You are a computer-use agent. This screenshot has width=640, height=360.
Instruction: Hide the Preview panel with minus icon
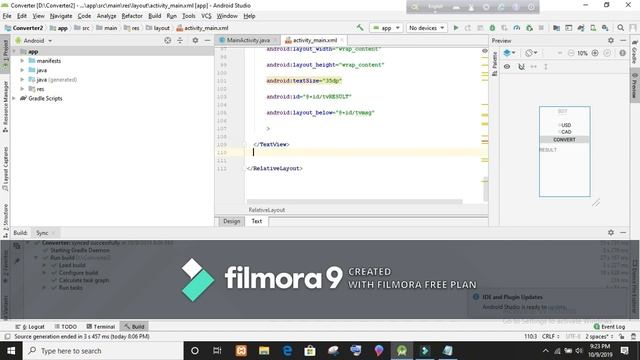[x=623, y=40]
